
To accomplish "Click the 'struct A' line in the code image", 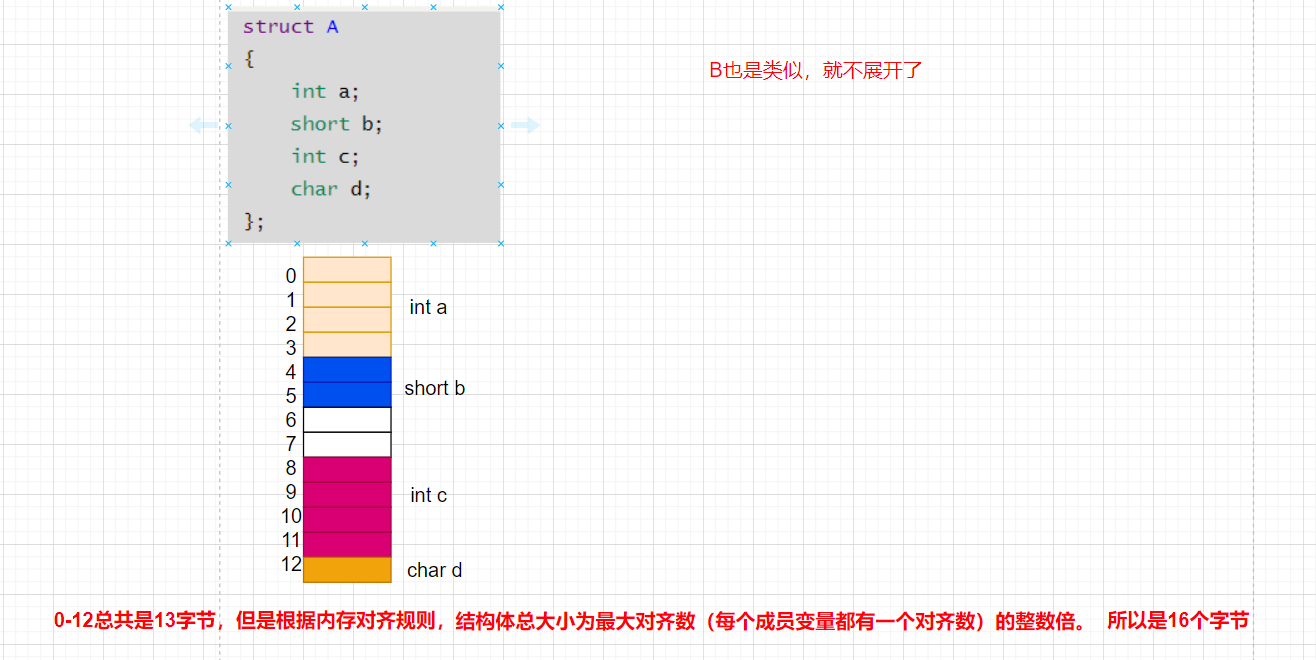I will (x=291, y=27).
